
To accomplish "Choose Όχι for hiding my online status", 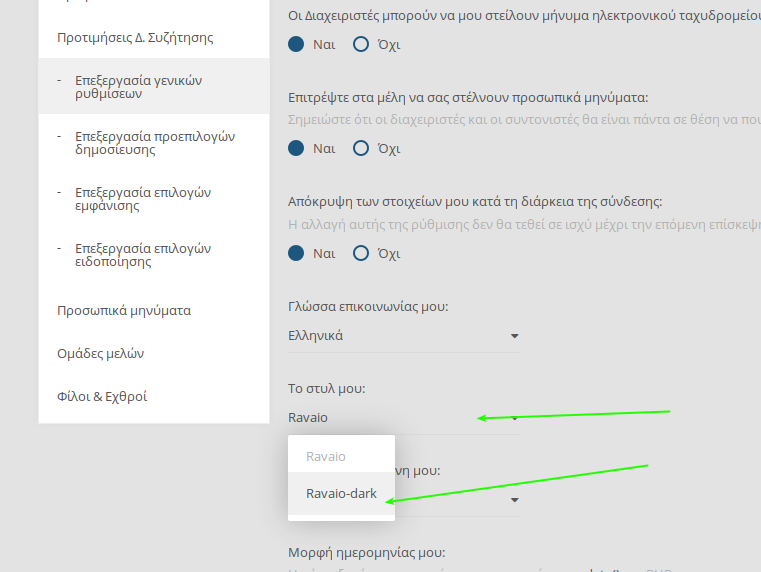I will [361, 253].
